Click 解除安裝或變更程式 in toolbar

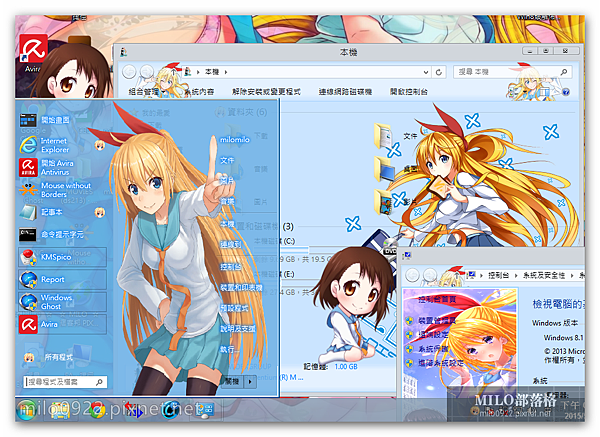point(266,92)
